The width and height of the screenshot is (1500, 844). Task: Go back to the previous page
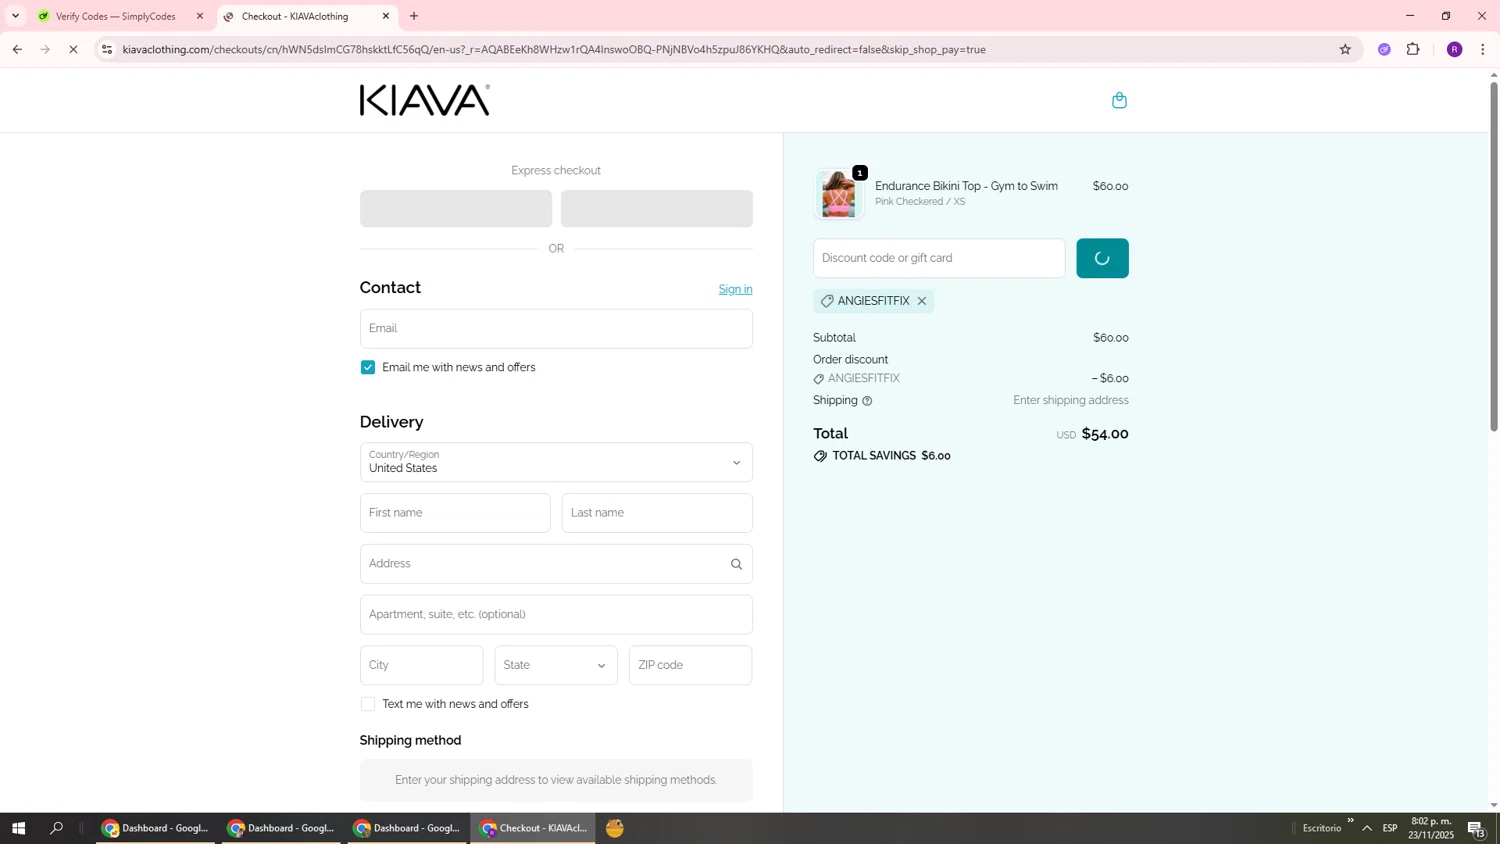(17, 49)
